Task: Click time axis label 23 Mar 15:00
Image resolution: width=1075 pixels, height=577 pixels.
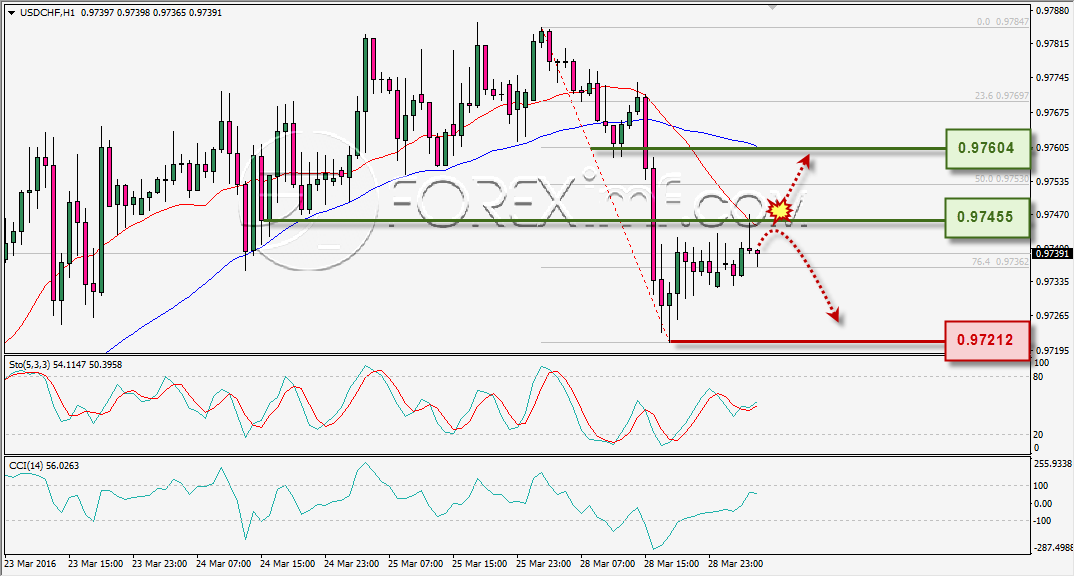Action: (95, 563)
